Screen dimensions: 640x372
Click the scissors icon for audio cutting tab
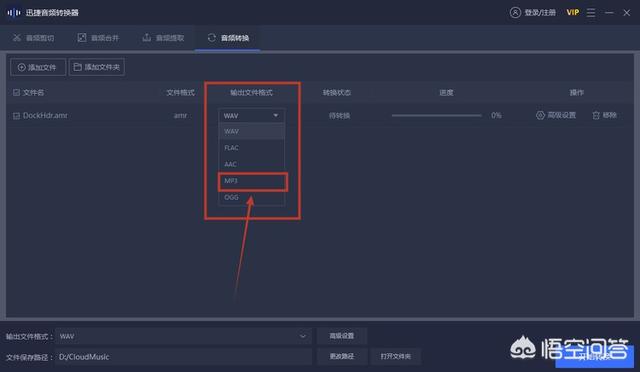click(x=17, y=38)
